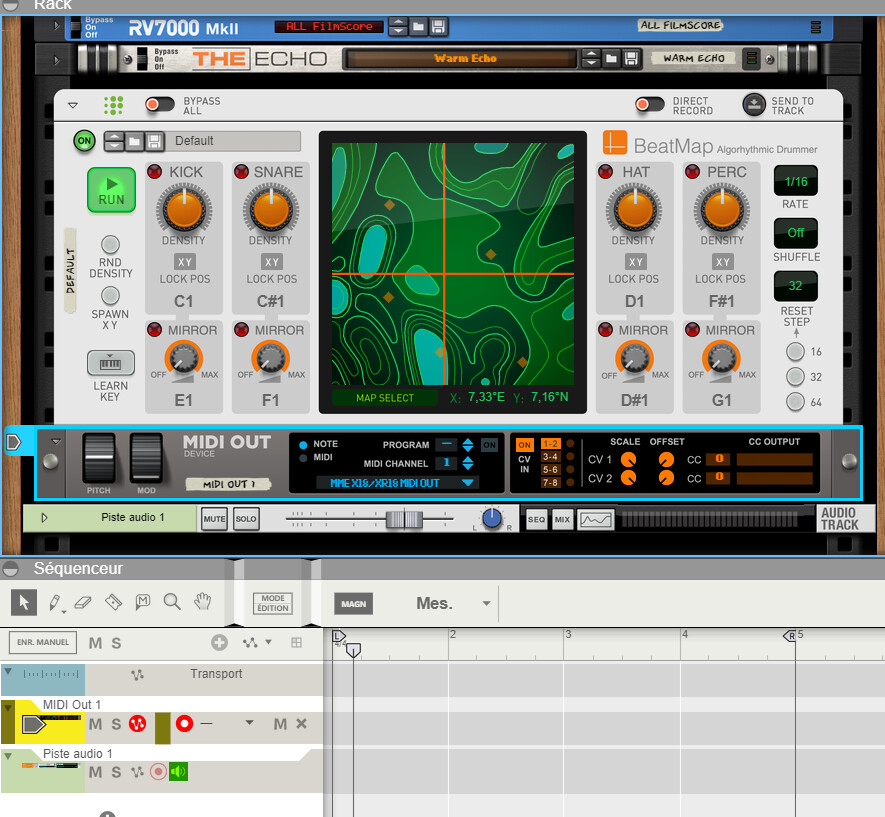Delete the MIDI Out 1 lane with X
The image size is (885, 817).
pos(301,723)
